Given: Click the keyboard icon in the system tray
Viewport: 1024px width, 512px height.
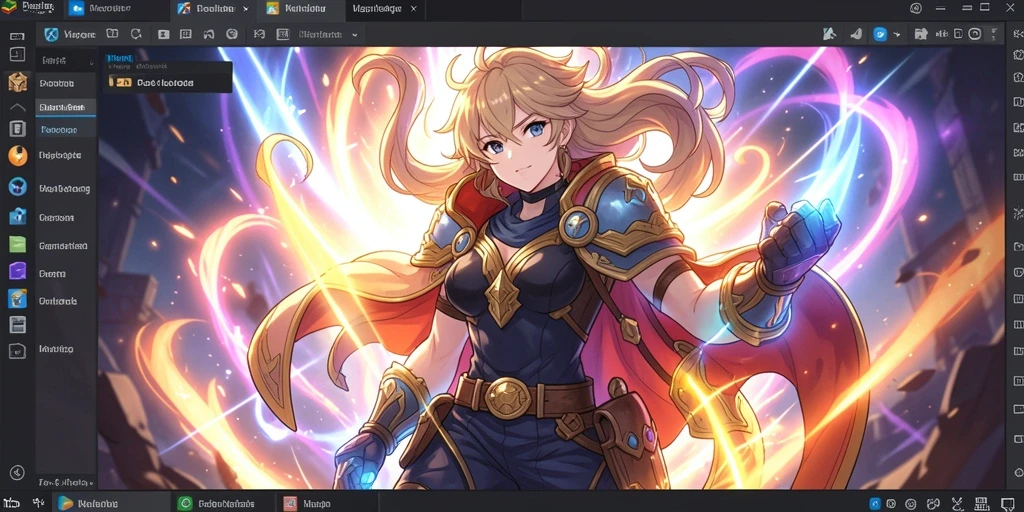Looking at the screenshot, I should [980, 504].
